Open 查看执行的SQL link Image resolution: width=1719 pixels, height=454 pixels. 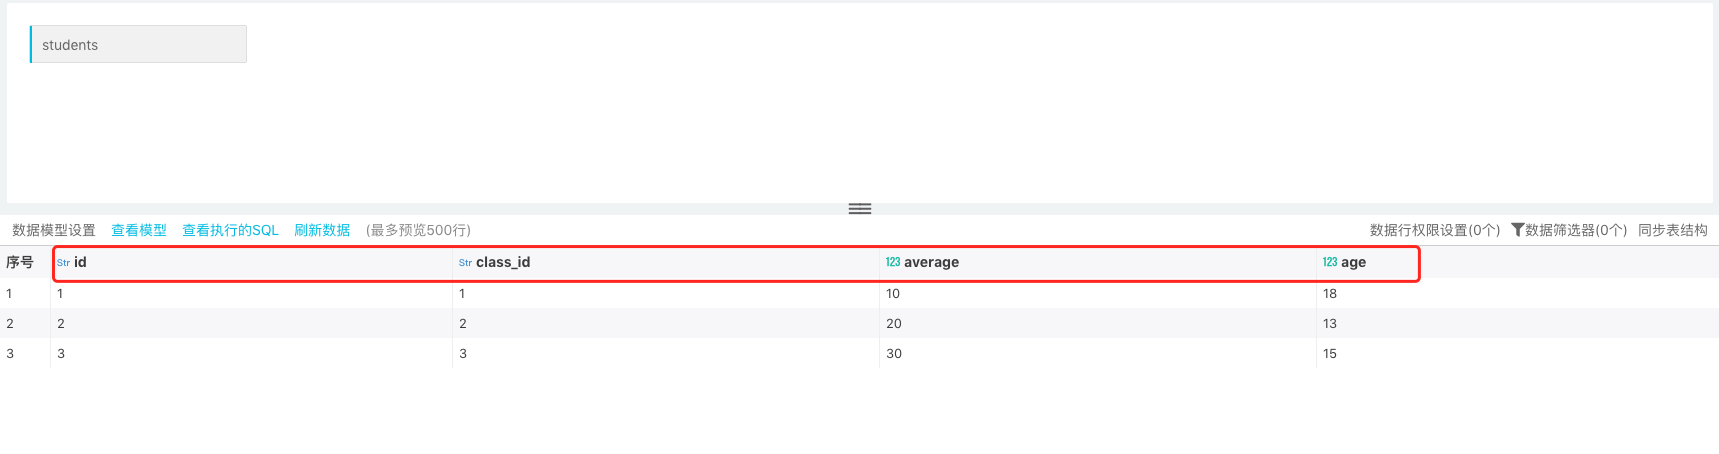(230, 230)
